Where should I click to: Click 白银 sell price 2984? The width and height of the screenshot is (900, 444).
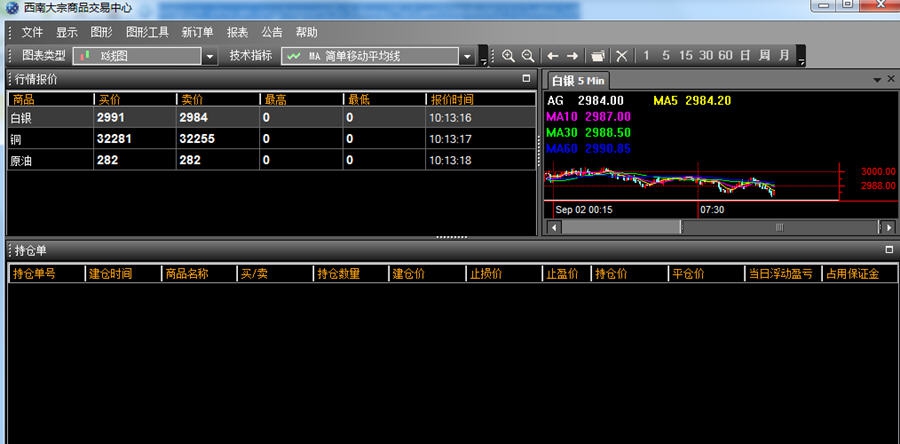[193, 118]
